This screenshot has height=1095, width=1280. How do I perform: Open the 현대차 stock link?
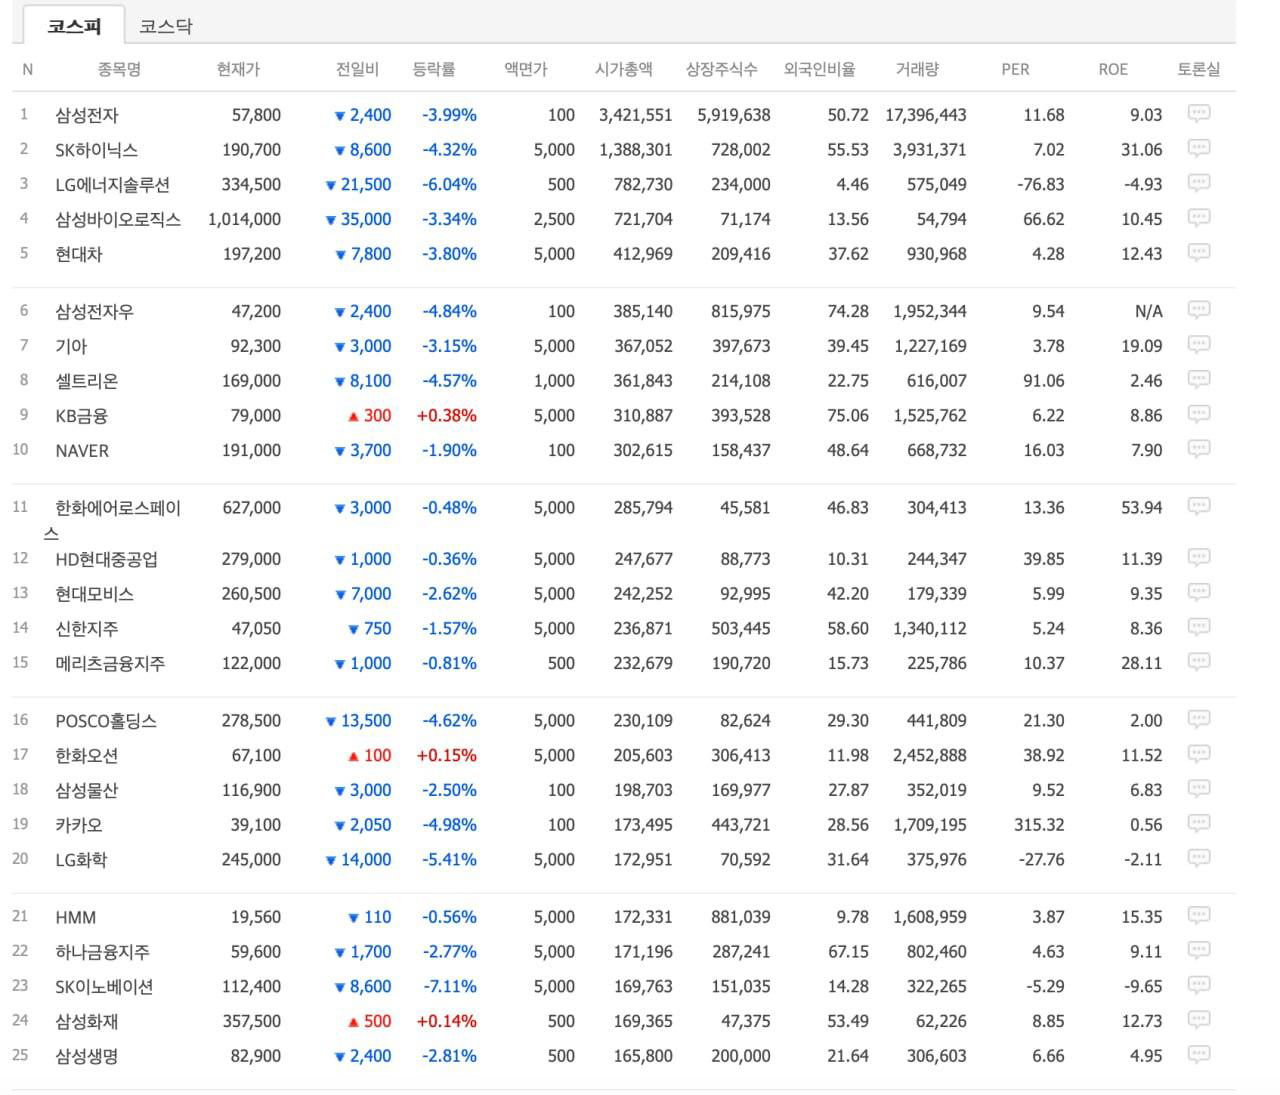(79, 254)
